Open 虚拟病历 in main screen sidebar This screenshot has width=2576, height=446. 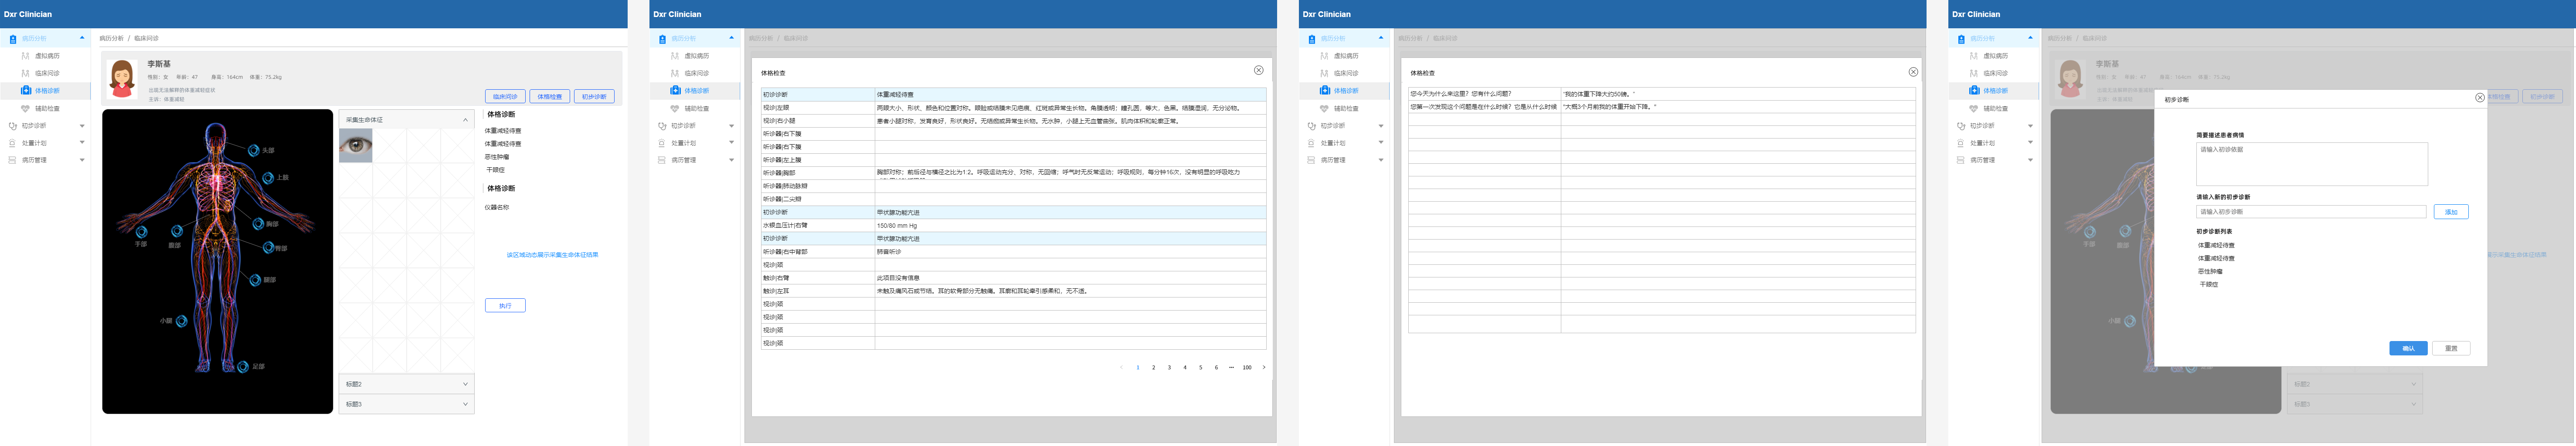[x=47, y=56]
